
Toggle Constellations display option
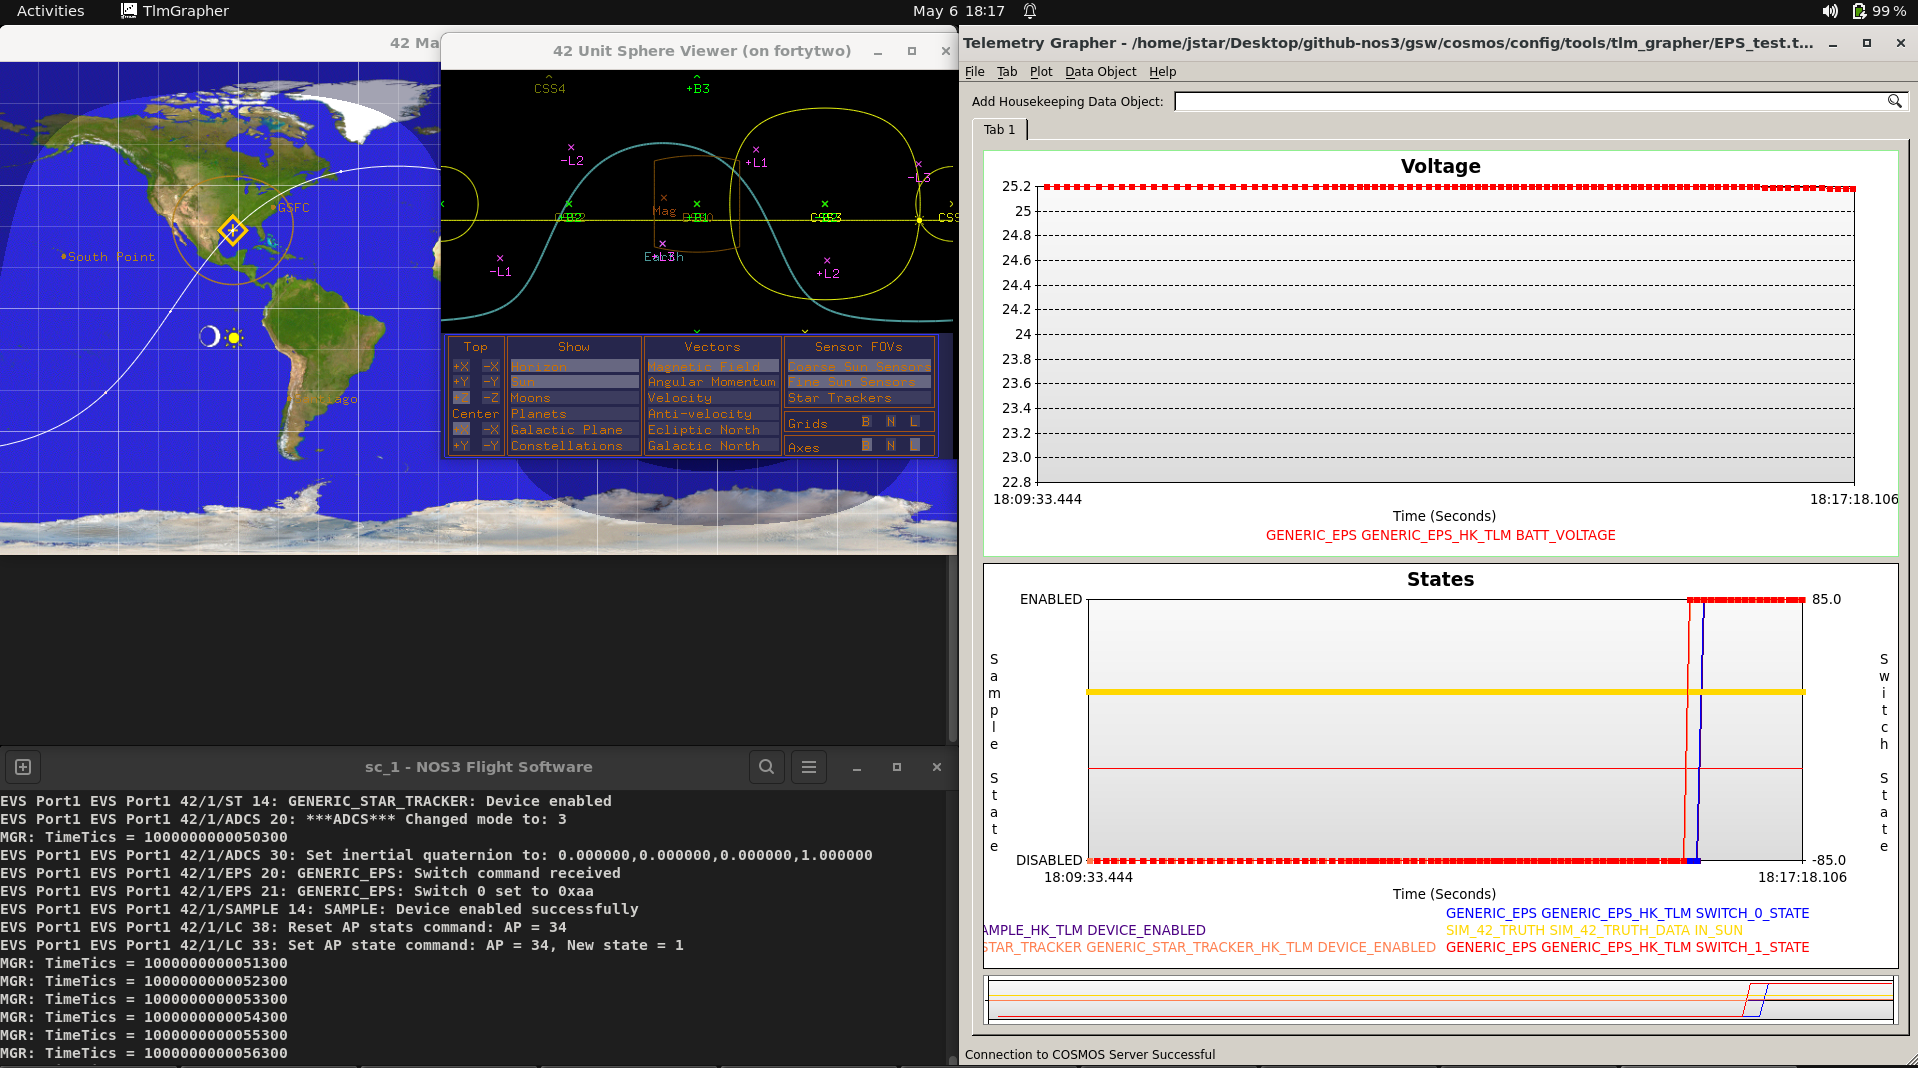574,446
